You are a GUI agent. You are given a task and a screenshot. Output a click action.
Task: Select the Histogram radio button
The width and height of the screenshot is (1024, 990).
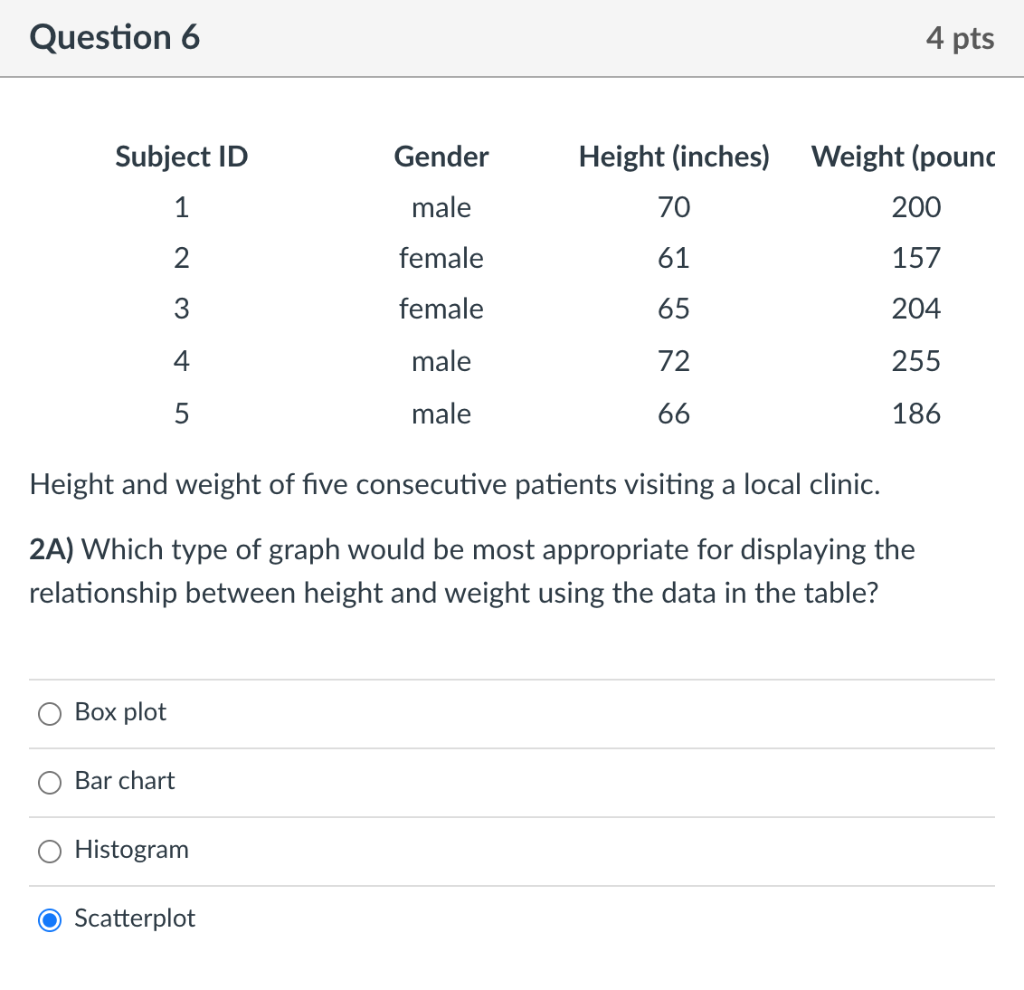pos(50,851)
